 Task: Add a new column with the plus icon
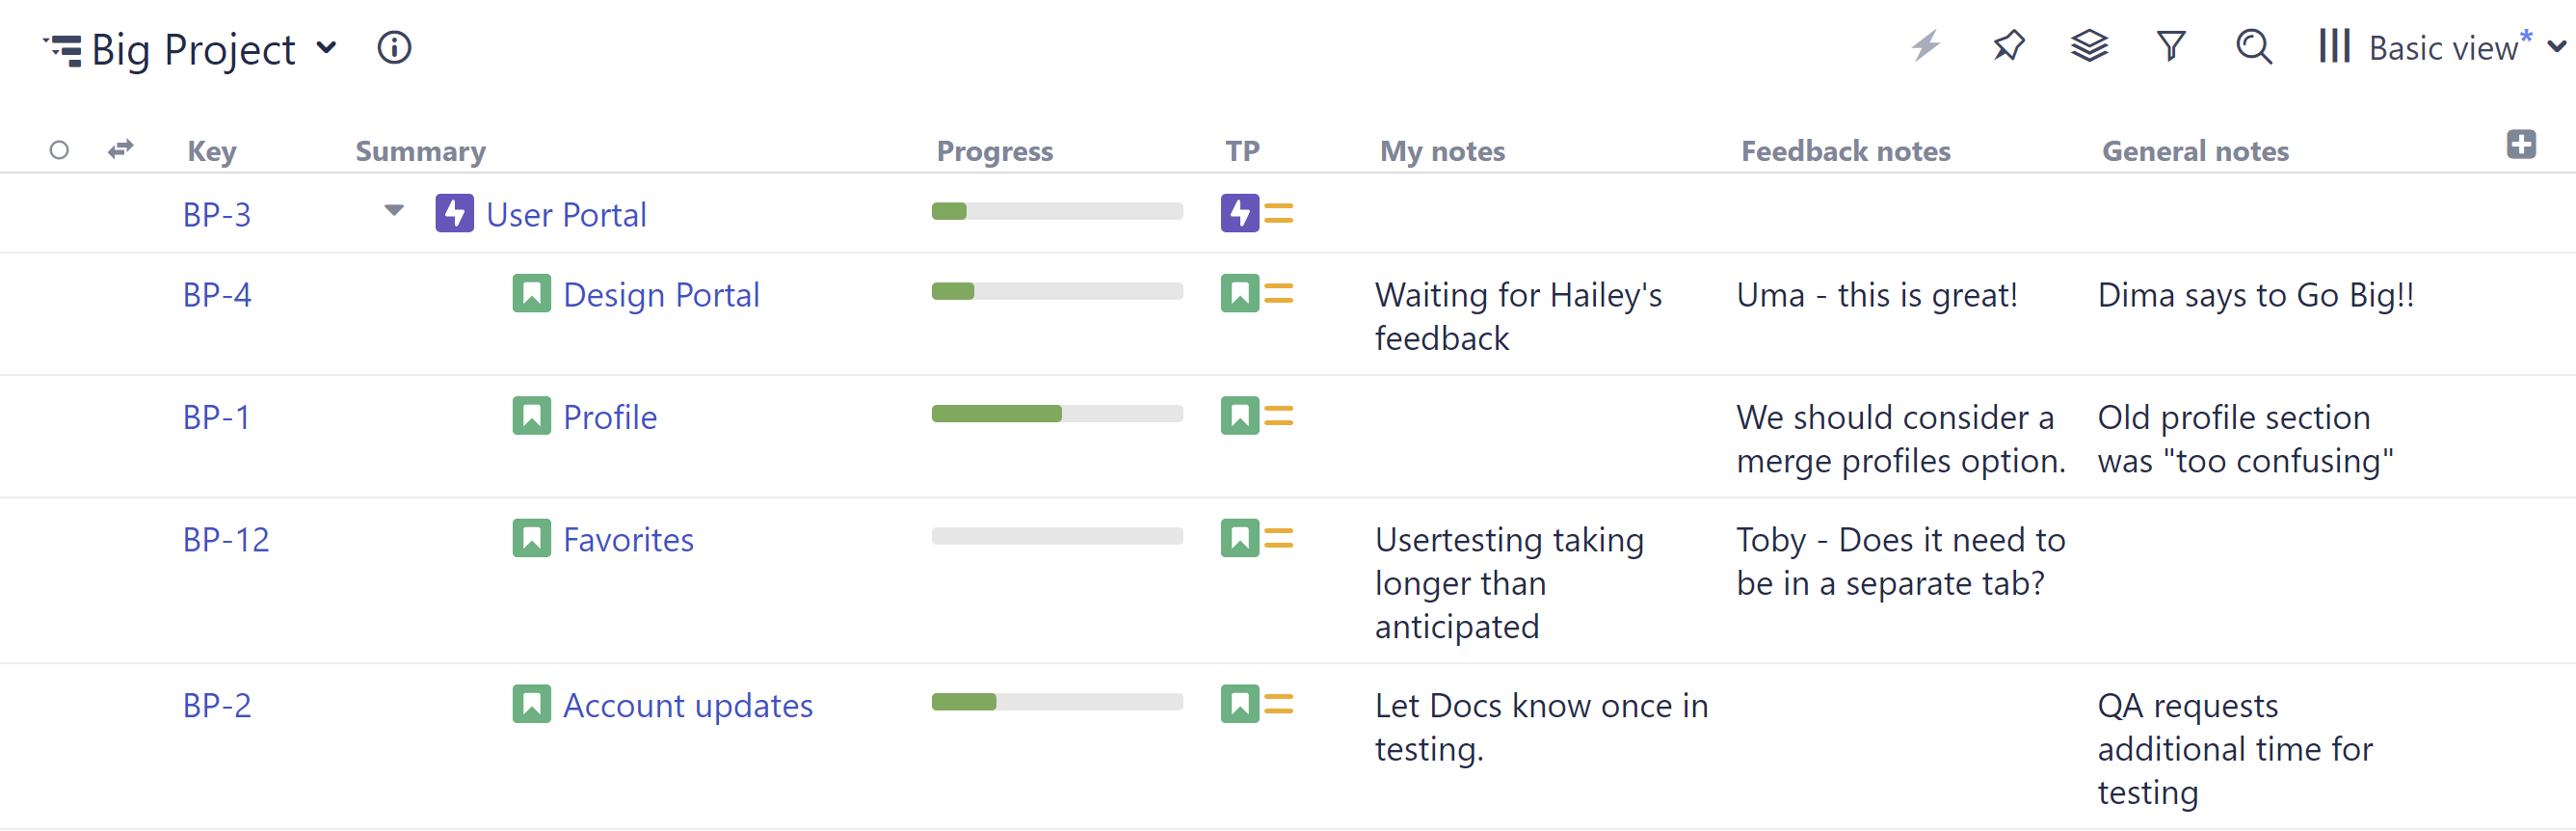pyautogui.click(x=2520, y=144)
